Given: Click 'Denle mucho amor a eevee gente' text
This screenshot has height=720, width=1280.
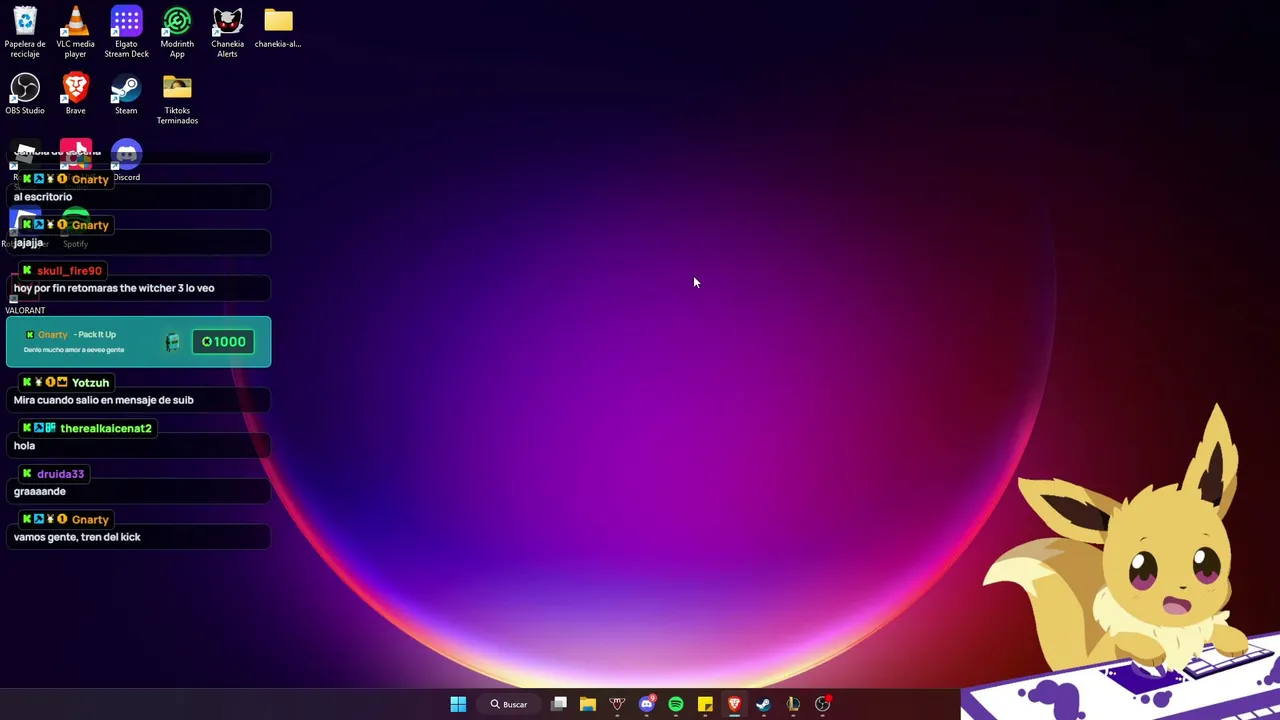Looking at the screenshot, I should [74, 350].
